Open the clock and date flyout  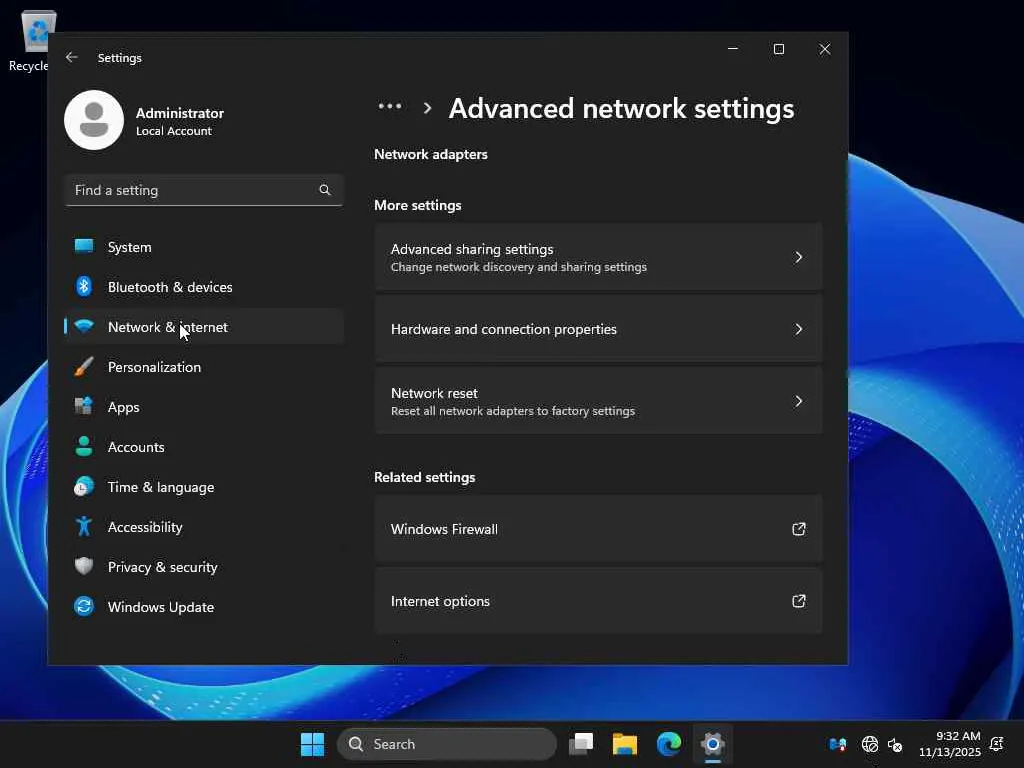click(950, 744)
